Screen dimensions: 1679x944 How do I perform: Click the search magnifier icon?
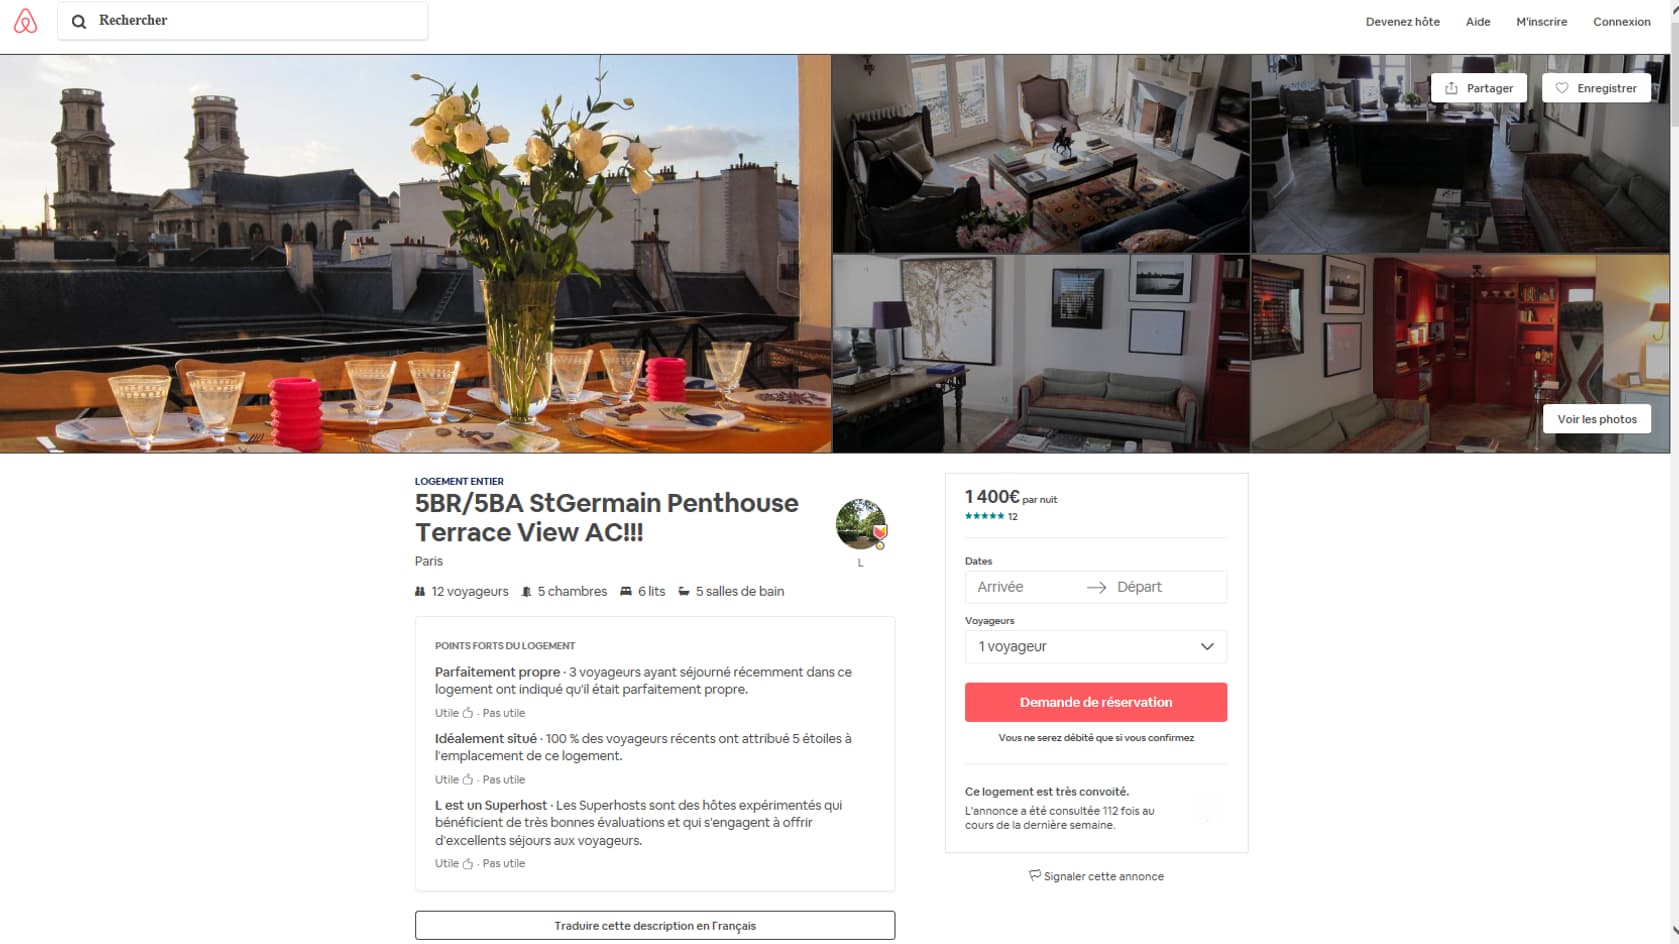click(79, 21)
